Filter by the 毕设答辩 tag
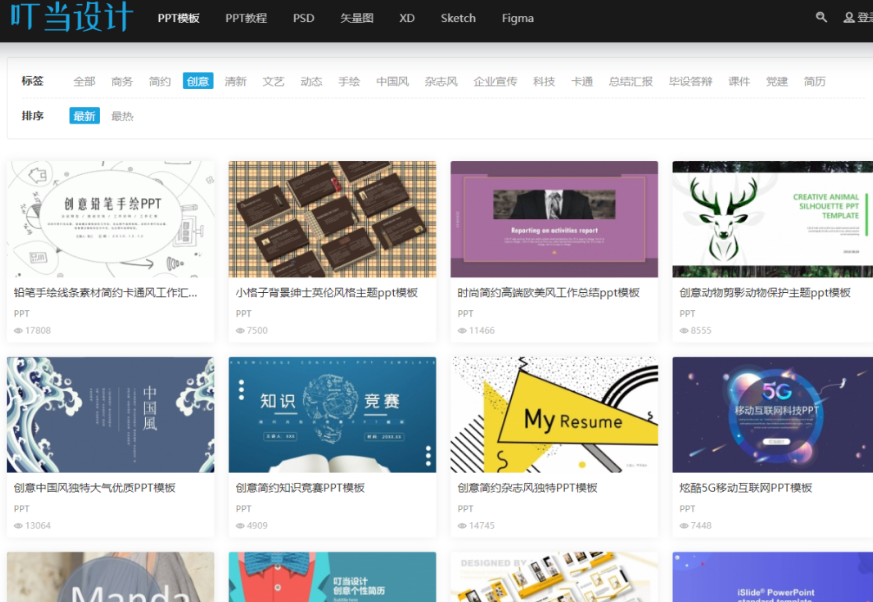 [690, 81]
